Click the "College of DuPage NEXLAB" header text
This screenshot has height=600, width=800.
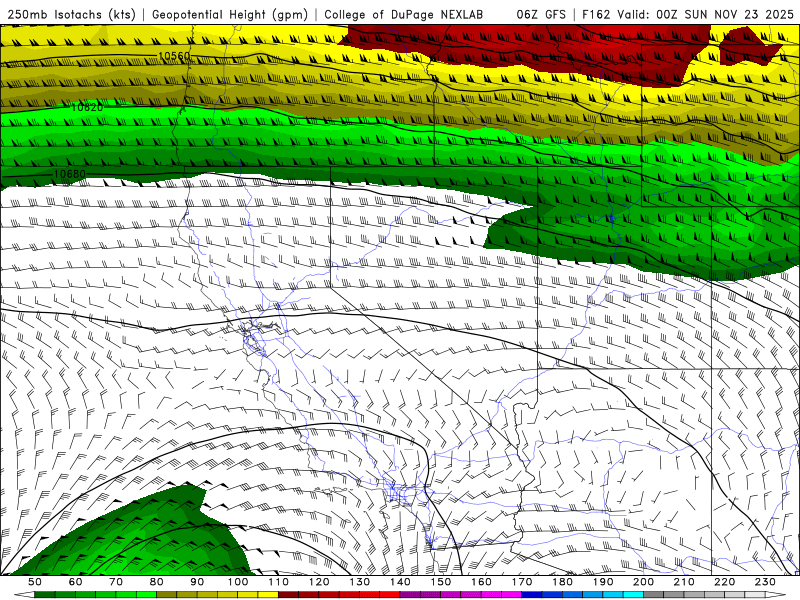point(404,15)
